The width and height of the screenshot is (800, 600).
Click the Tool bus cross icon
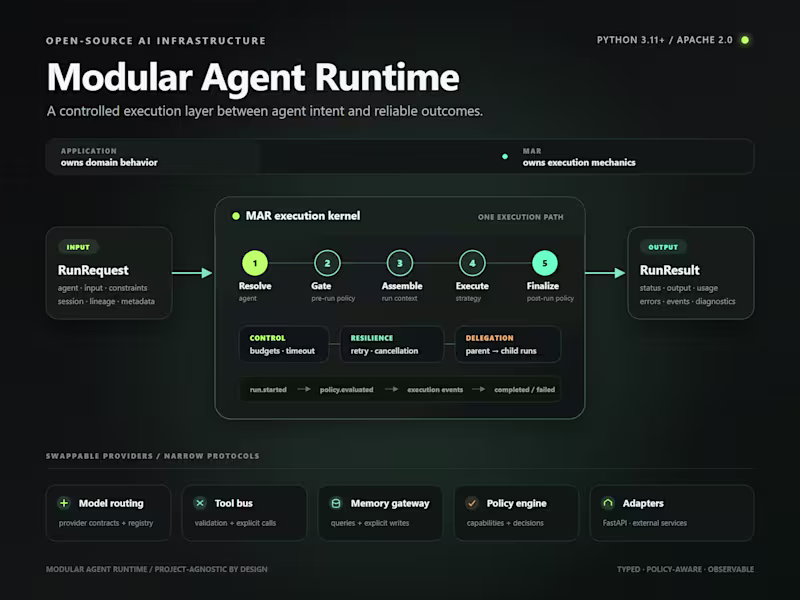200,503
